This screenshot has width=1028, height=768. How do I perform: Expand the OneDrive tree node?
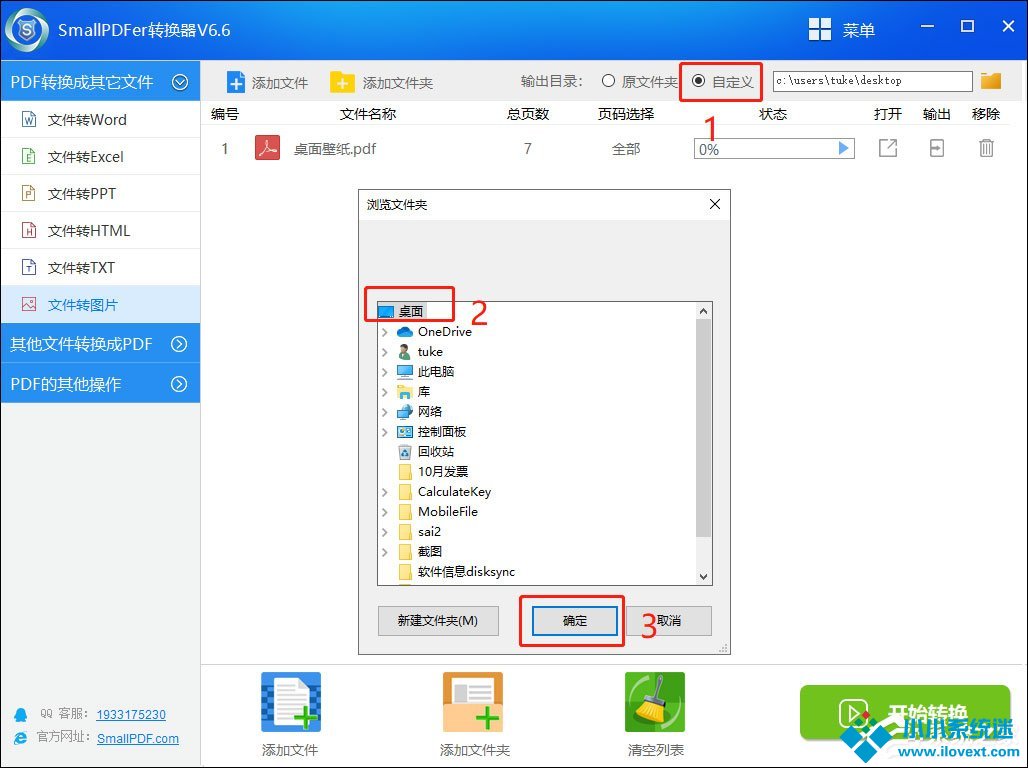[385, 332]
